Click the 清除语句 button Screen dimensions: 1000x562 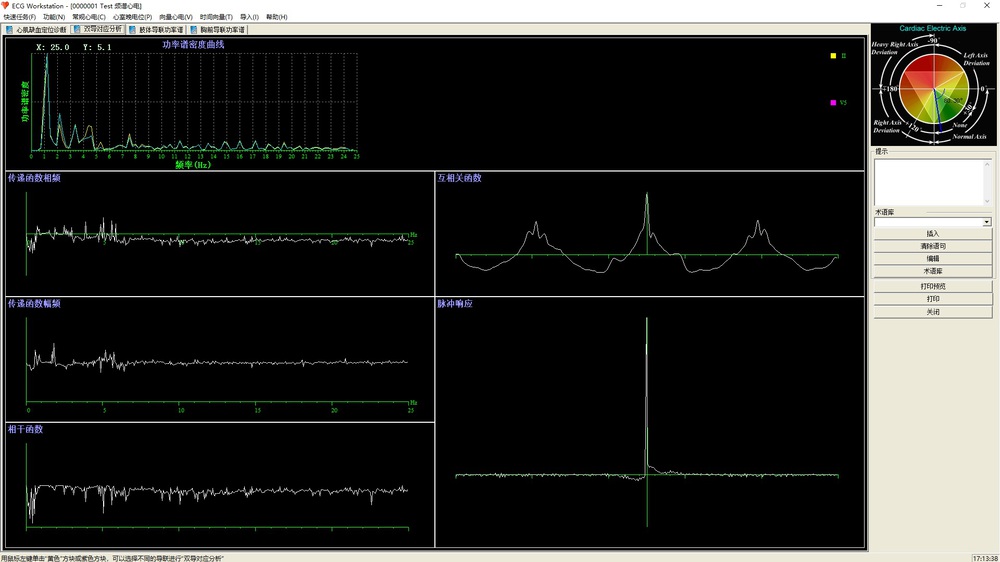coord(933,246)
